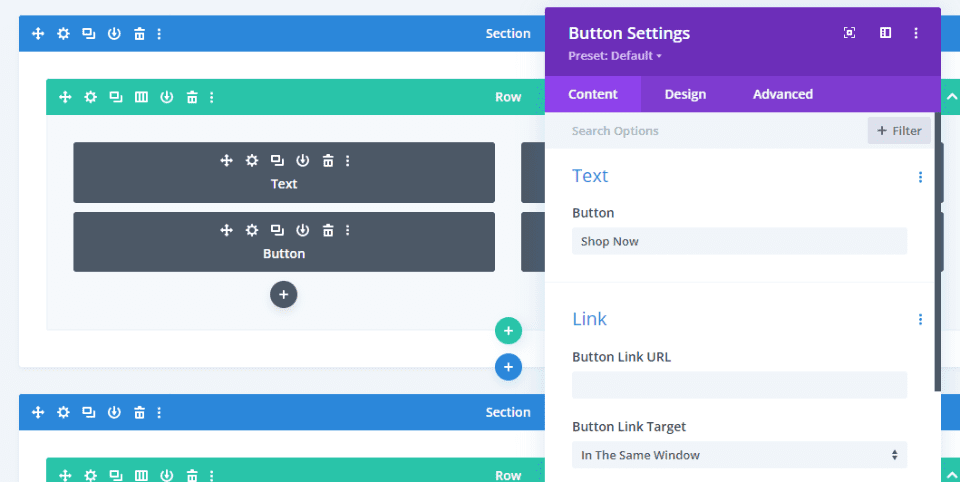Switch to the Advanced tab
This screenshot has height=482, width=960.
[783, 94]
